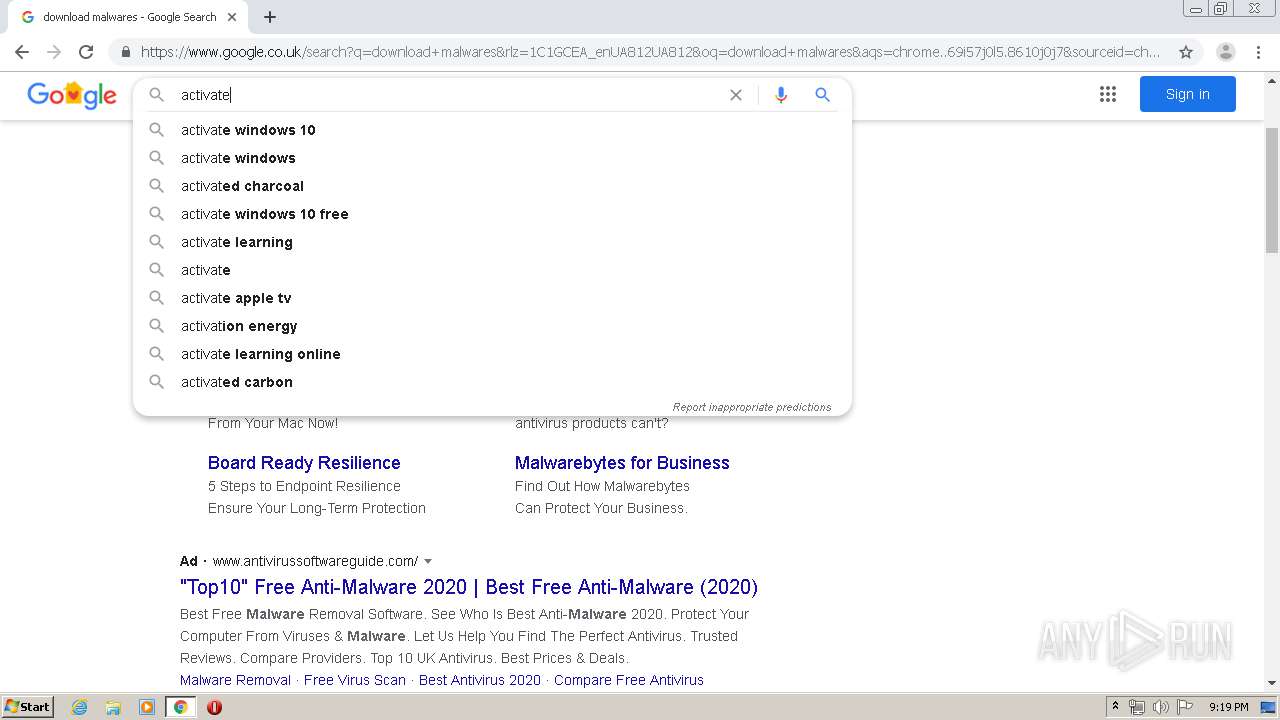Open Compare Free Antivirus sitelink
Image resolution: width=1280 pixels, height=720 pixels.
pyautogui.click(x=629, y=680)
